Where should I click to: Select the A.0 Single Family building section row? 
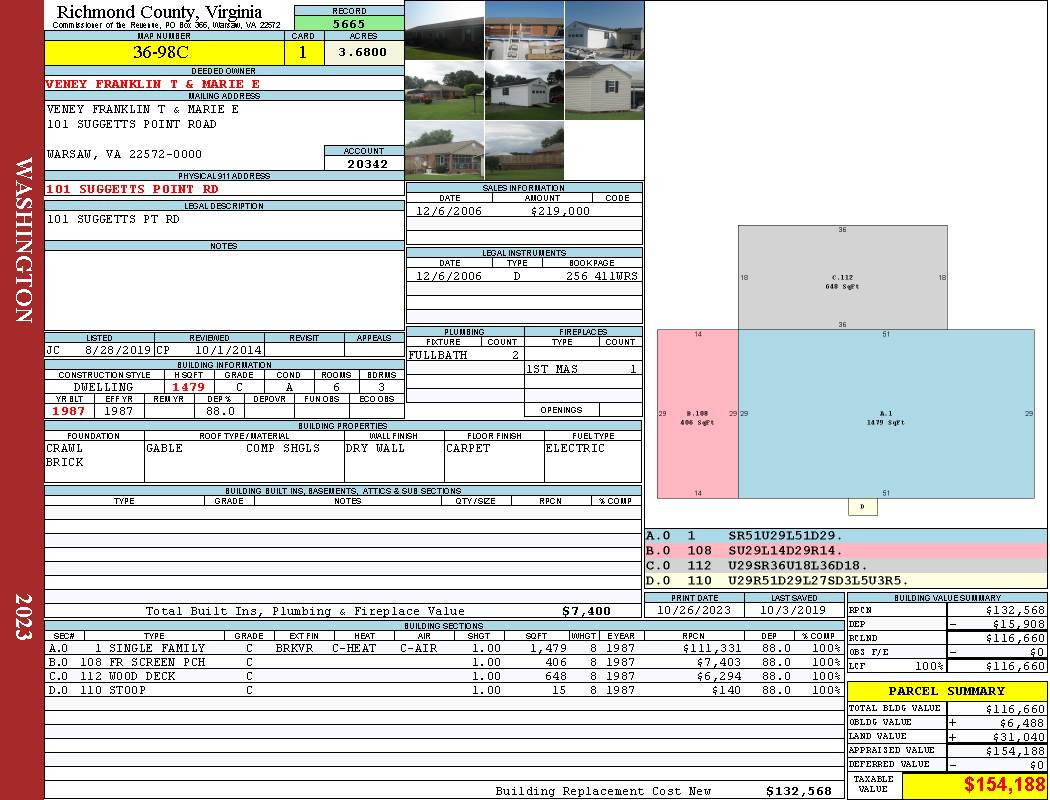click(443, 648)
